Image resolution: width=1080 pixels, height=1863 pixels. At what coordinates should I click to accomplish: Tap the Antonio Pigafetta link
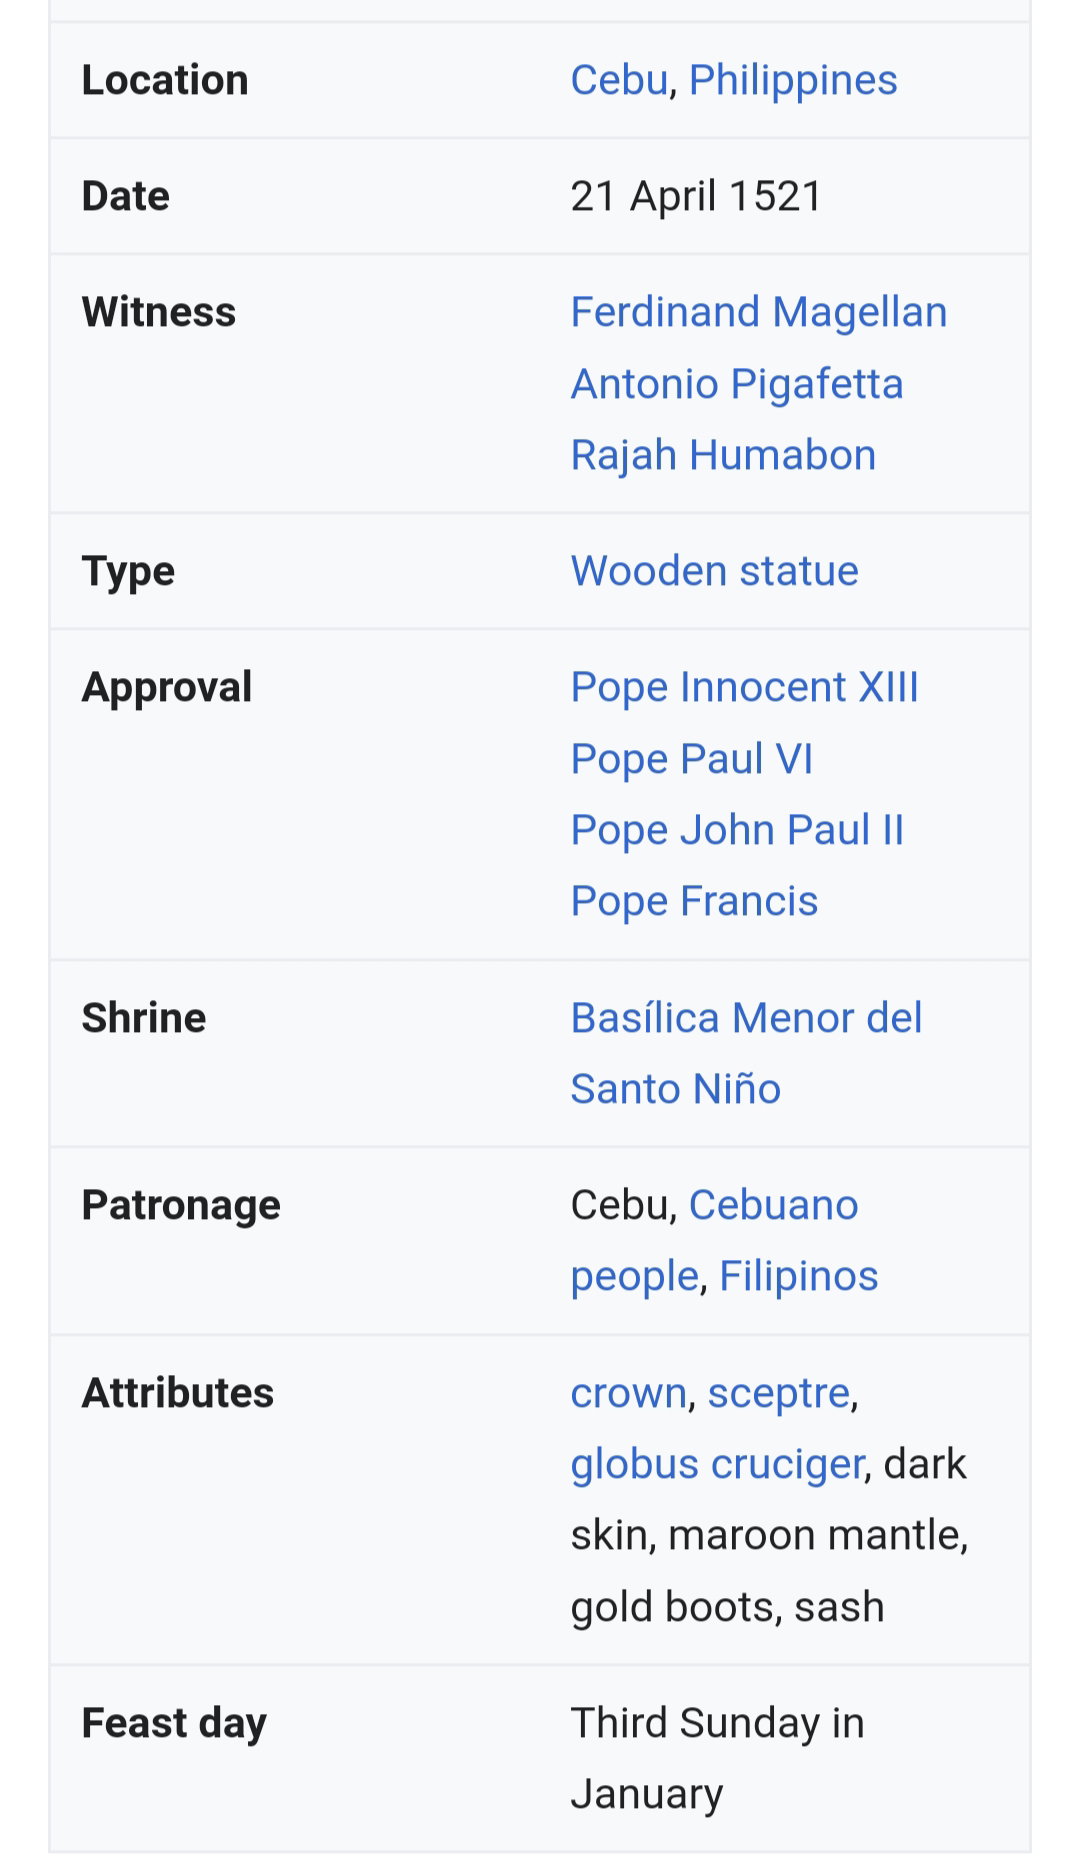(737, 384)
